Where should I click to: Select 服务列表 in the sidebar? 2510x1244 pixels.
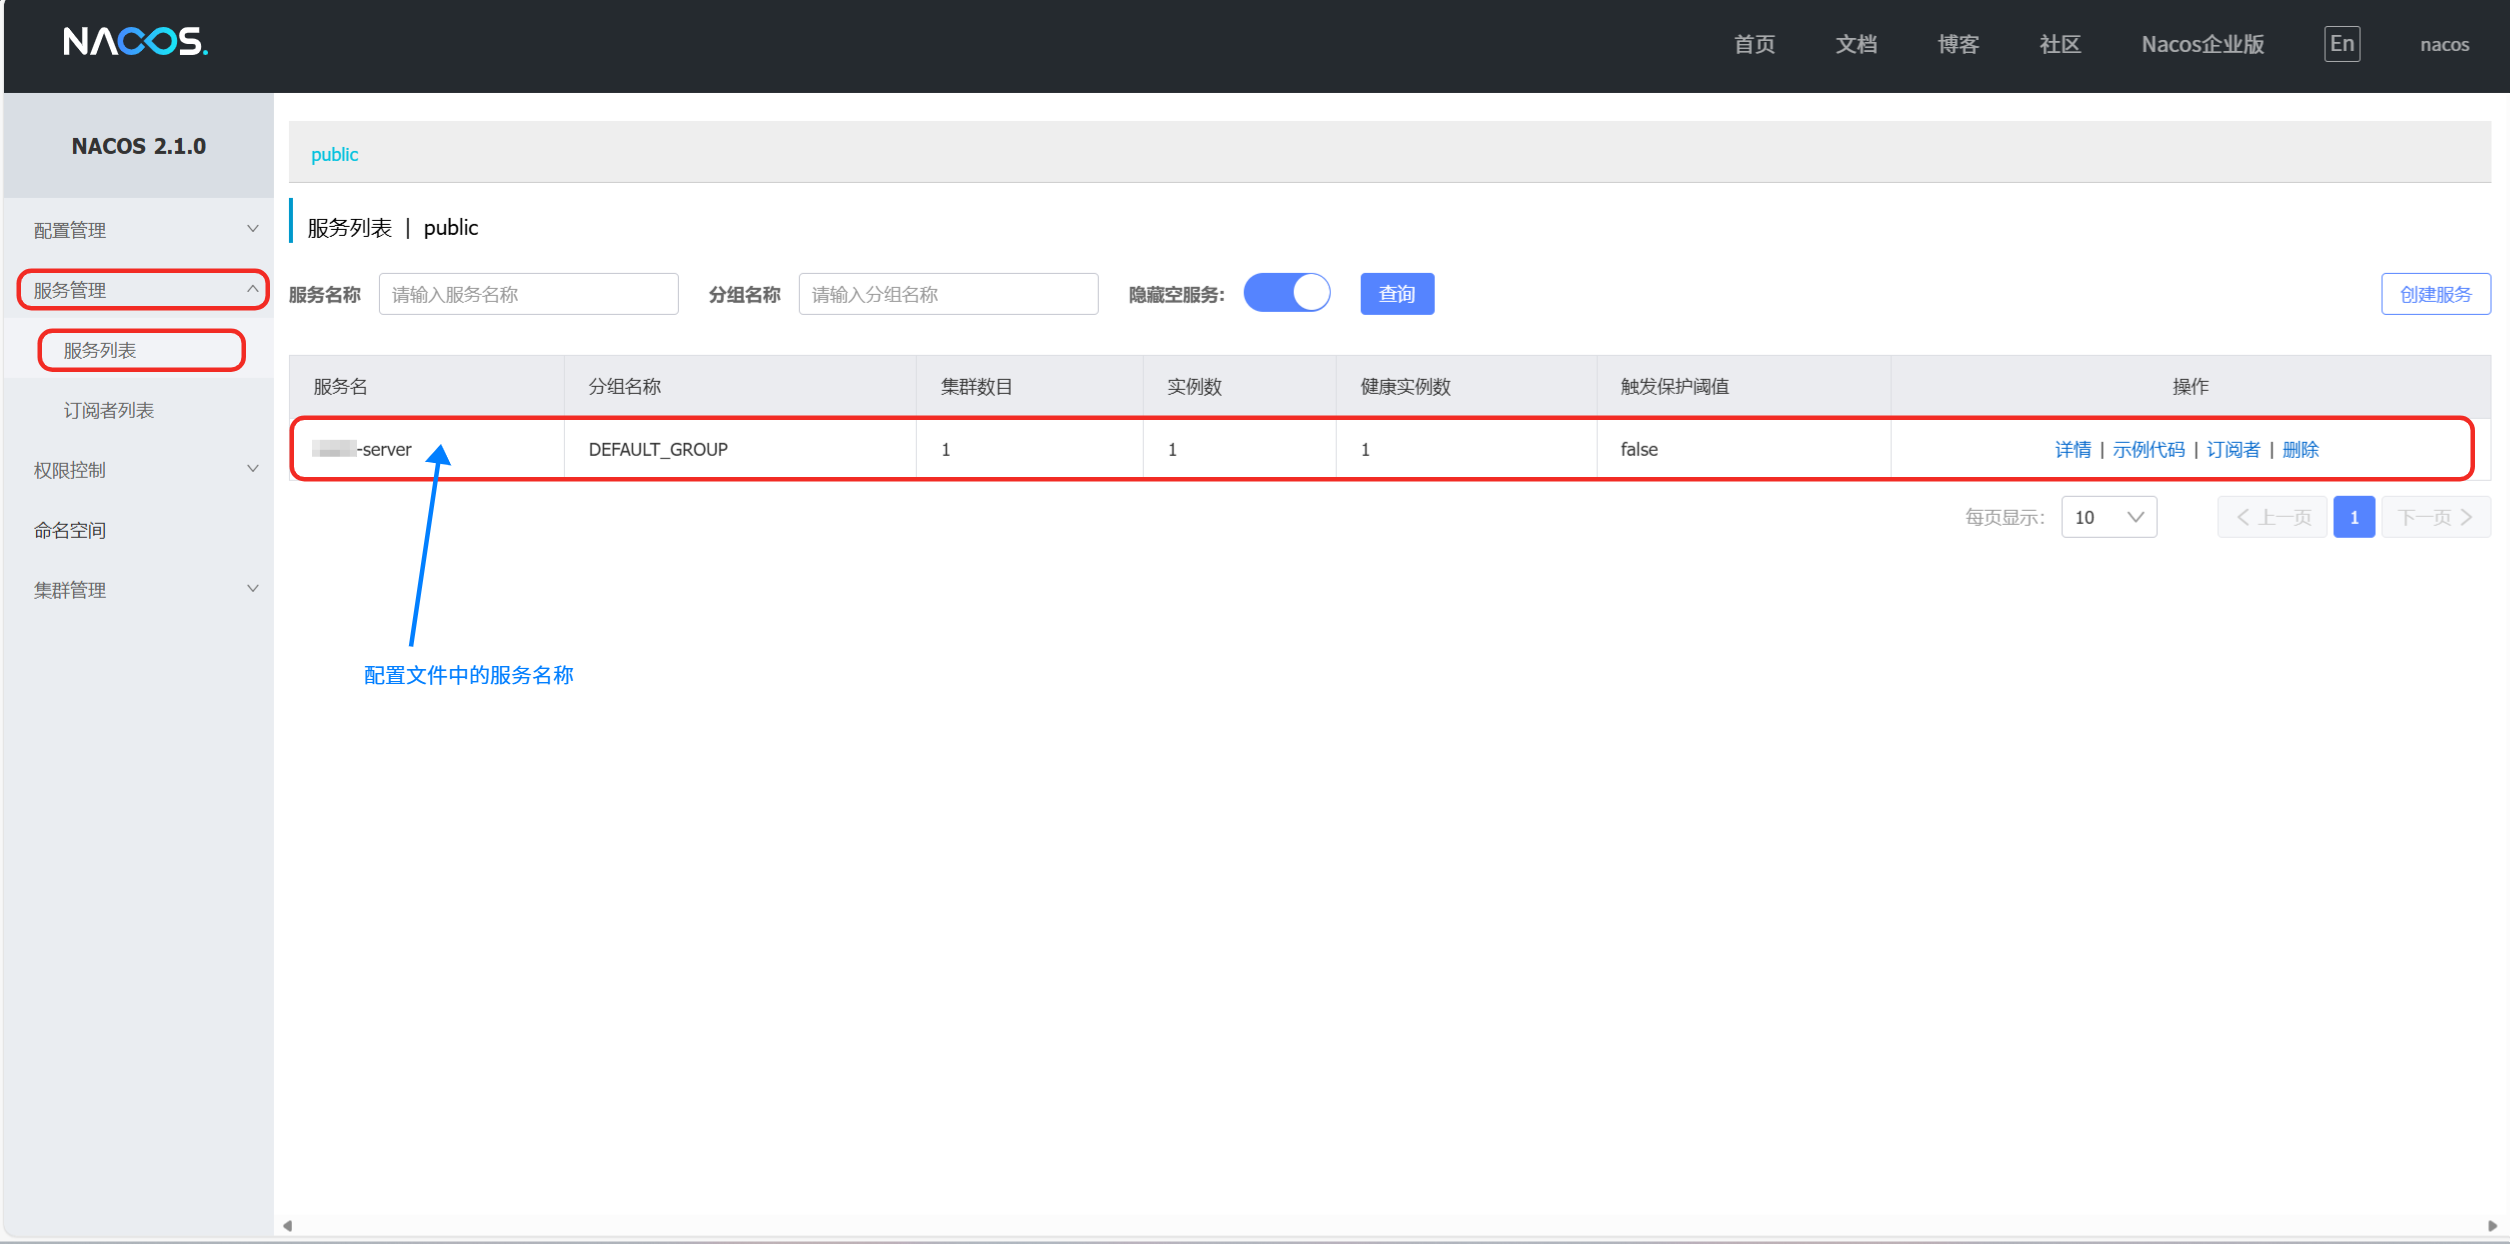pos(100,350)
